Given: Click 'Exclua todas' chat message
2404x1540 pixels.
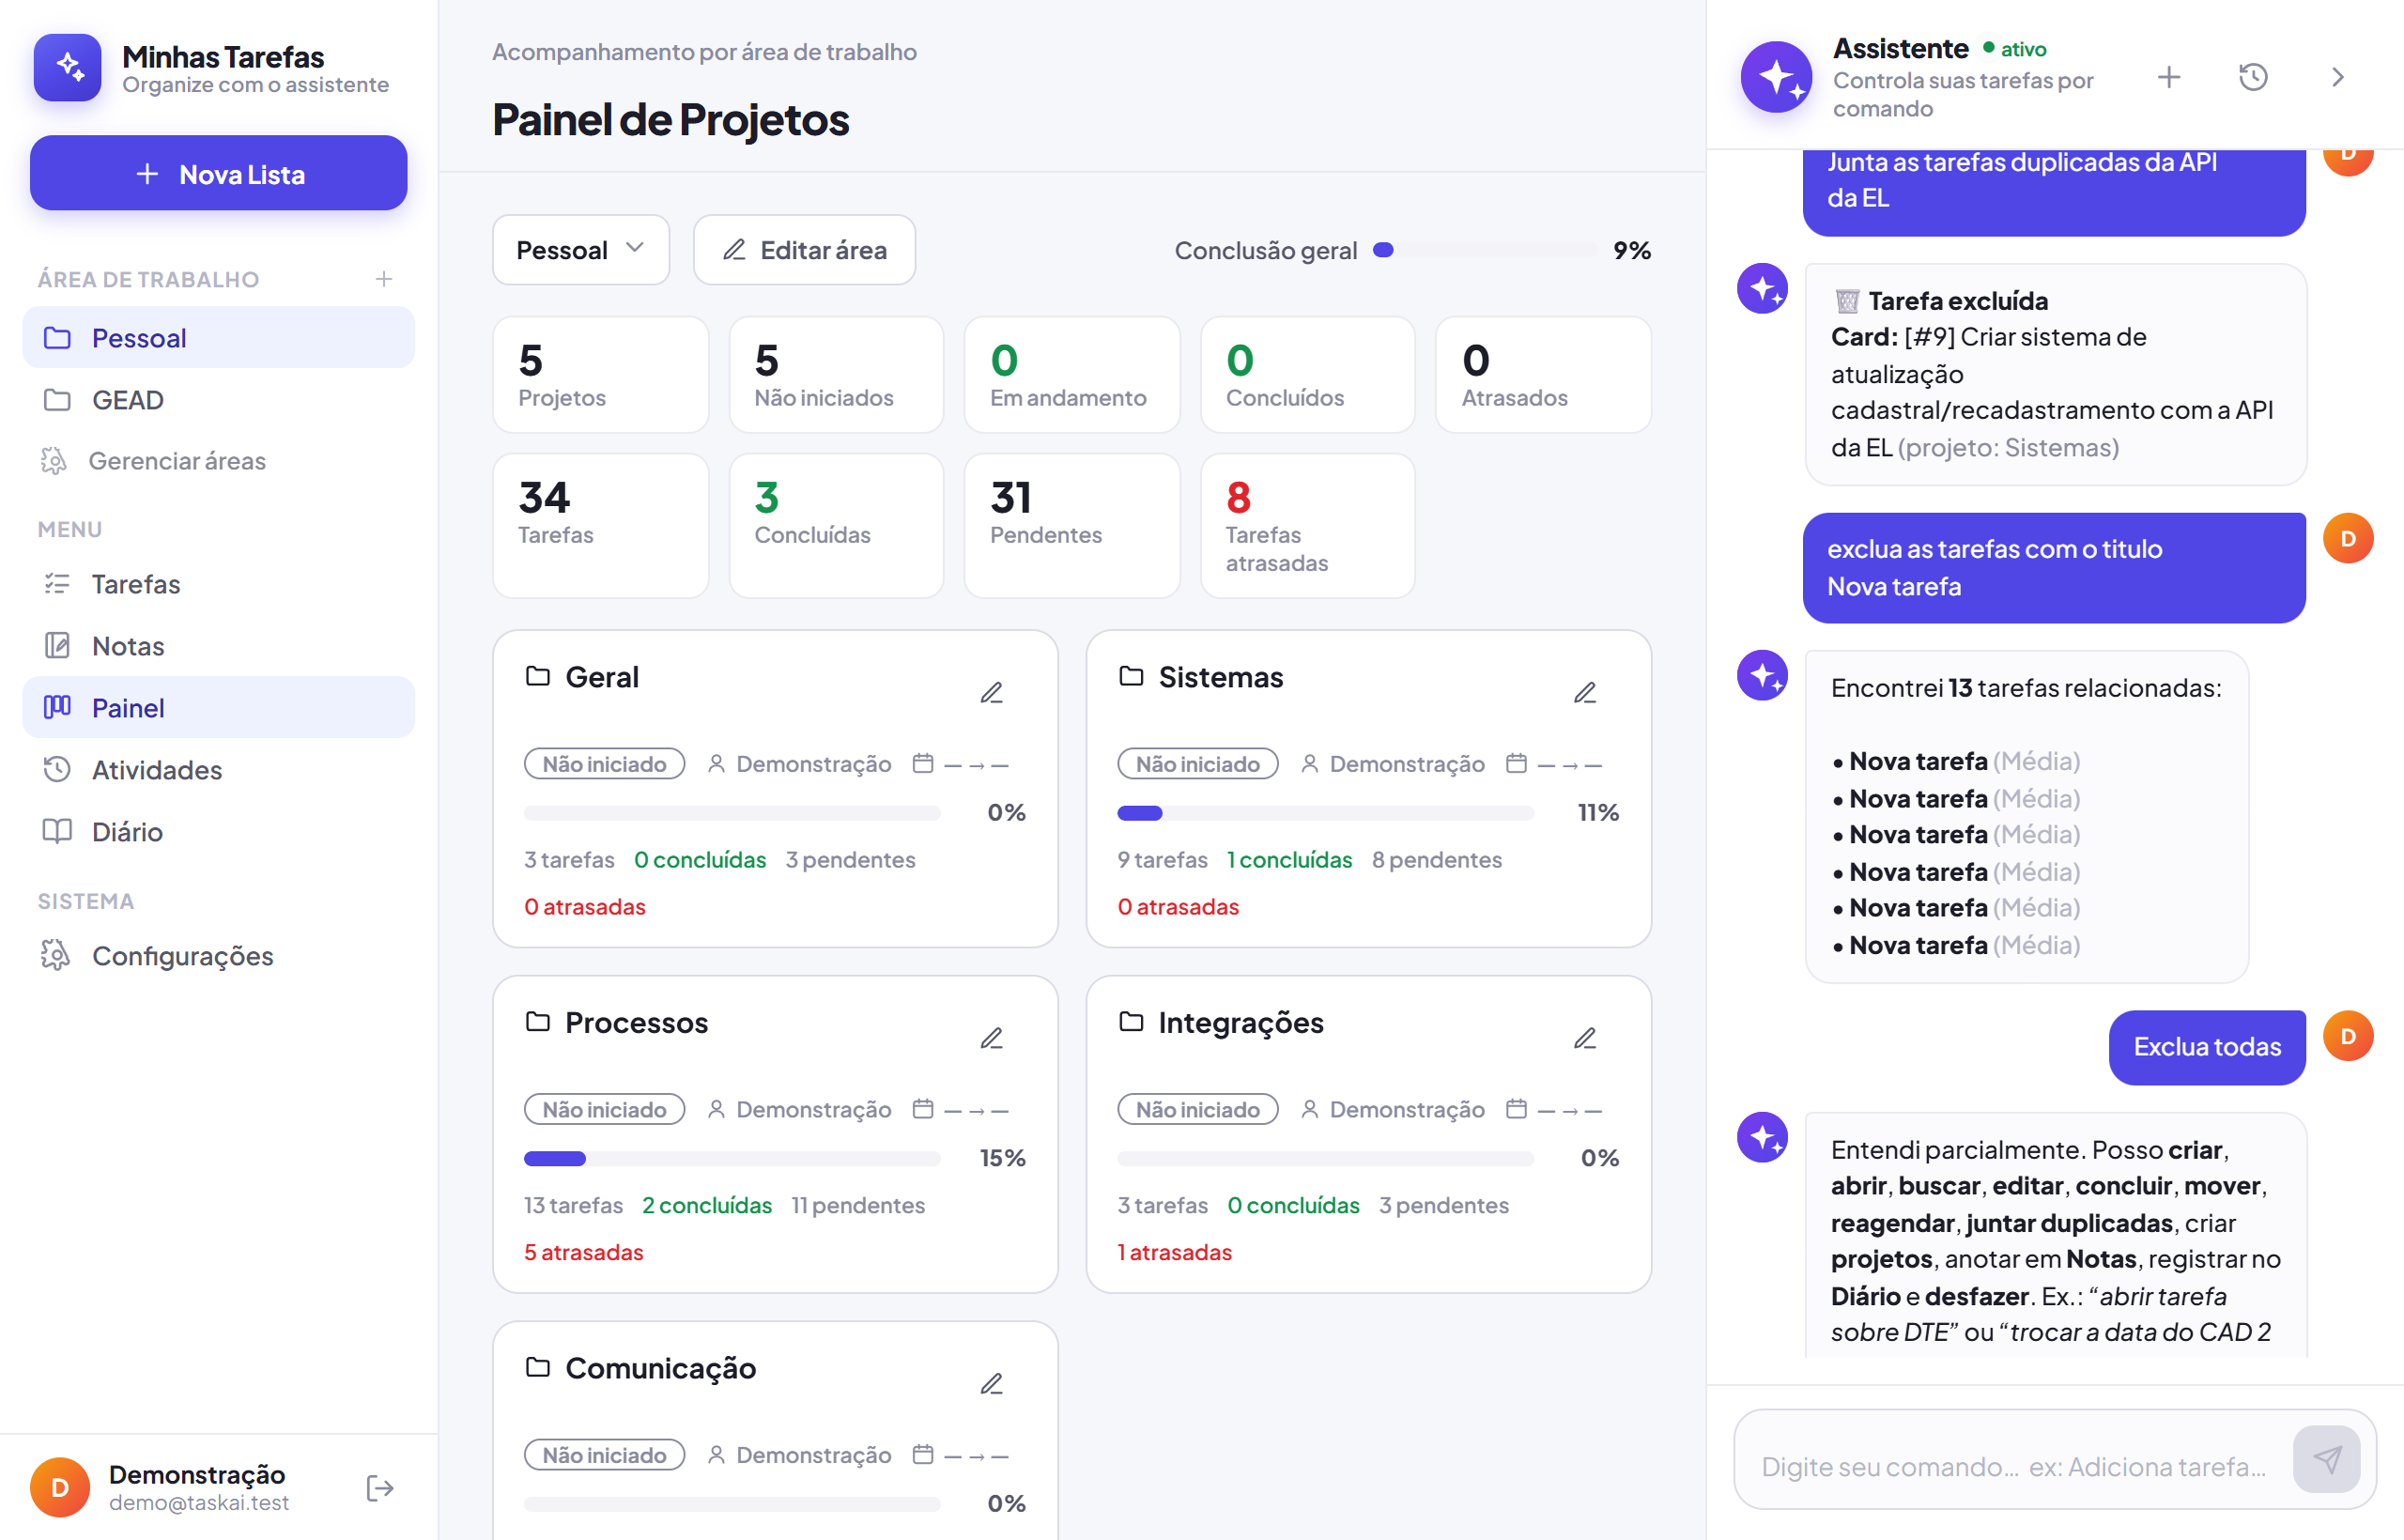Looking at the screenshot, I should (2206, 1047).
